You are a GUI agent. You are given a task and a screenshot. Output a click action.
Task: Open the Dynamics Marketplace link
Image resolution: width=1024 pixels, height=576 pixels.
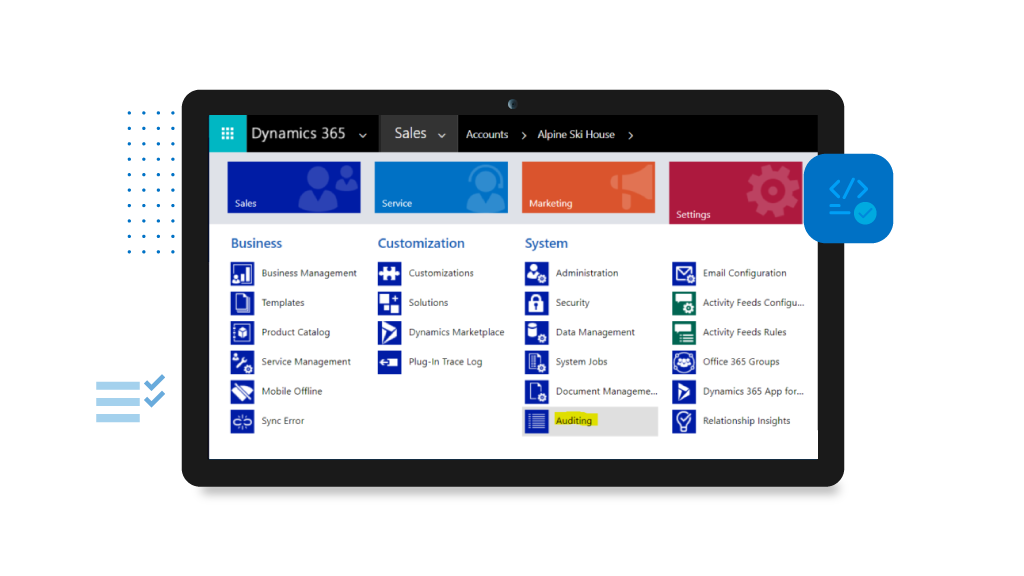click(x=456, y=332)
